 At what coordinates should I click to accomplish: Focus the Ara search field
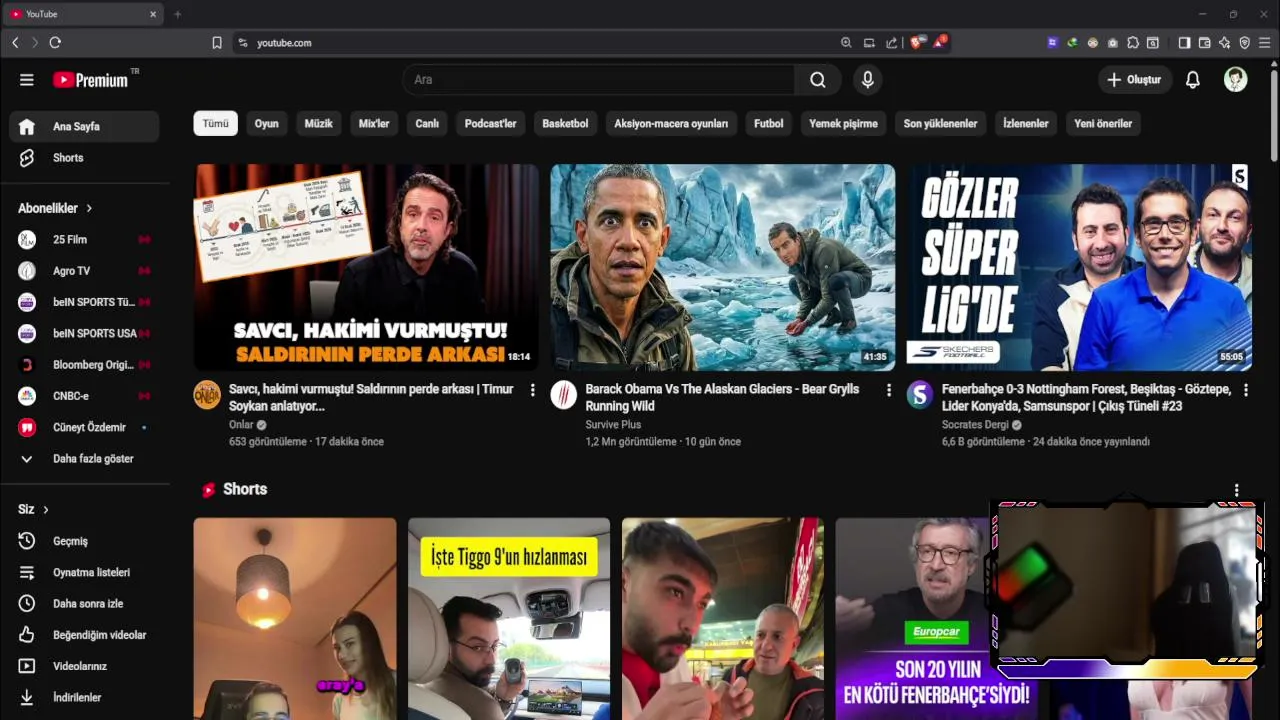pos(598,80)
